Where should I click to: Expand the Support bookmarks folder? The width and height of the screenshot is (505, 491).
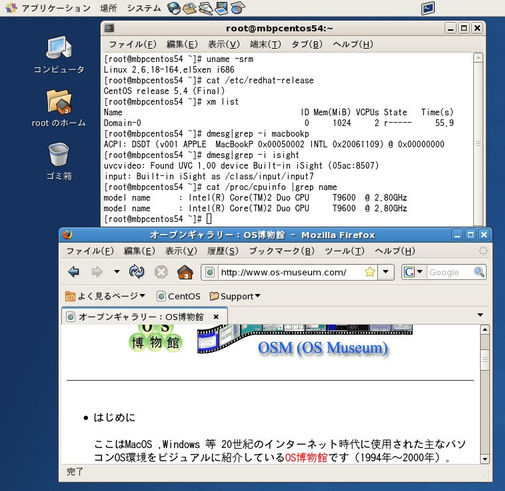click(235, 296)
